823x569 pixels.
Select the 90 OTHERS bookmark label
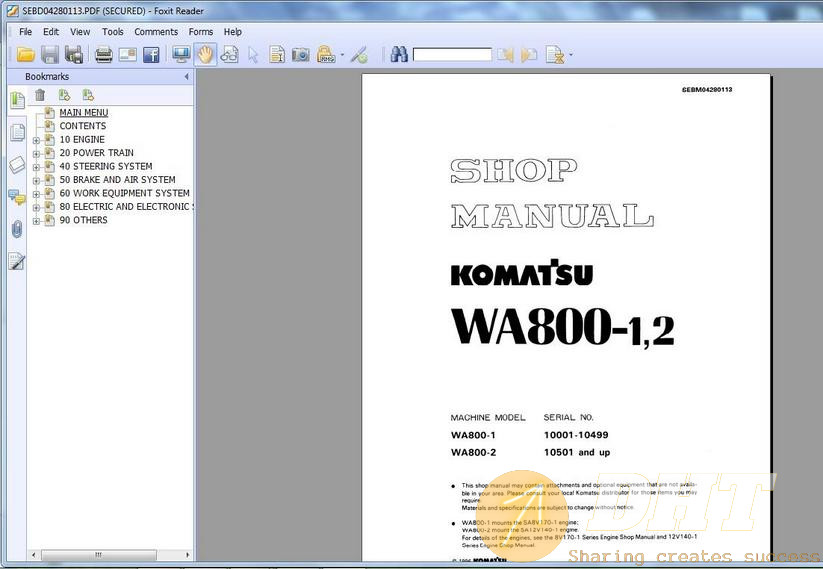83,220
